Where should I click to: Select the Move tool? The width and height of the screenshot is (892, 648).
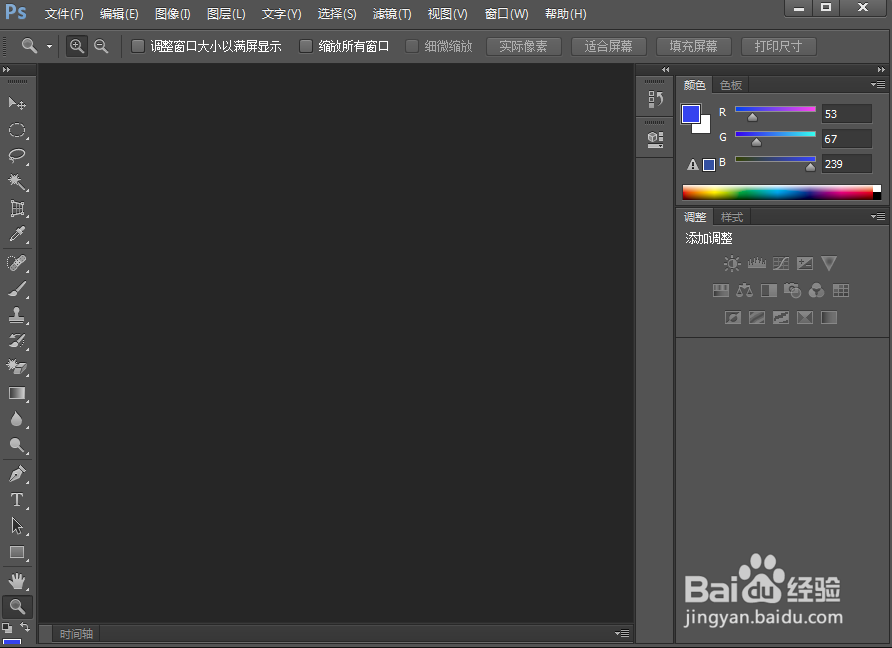(18, 103)
